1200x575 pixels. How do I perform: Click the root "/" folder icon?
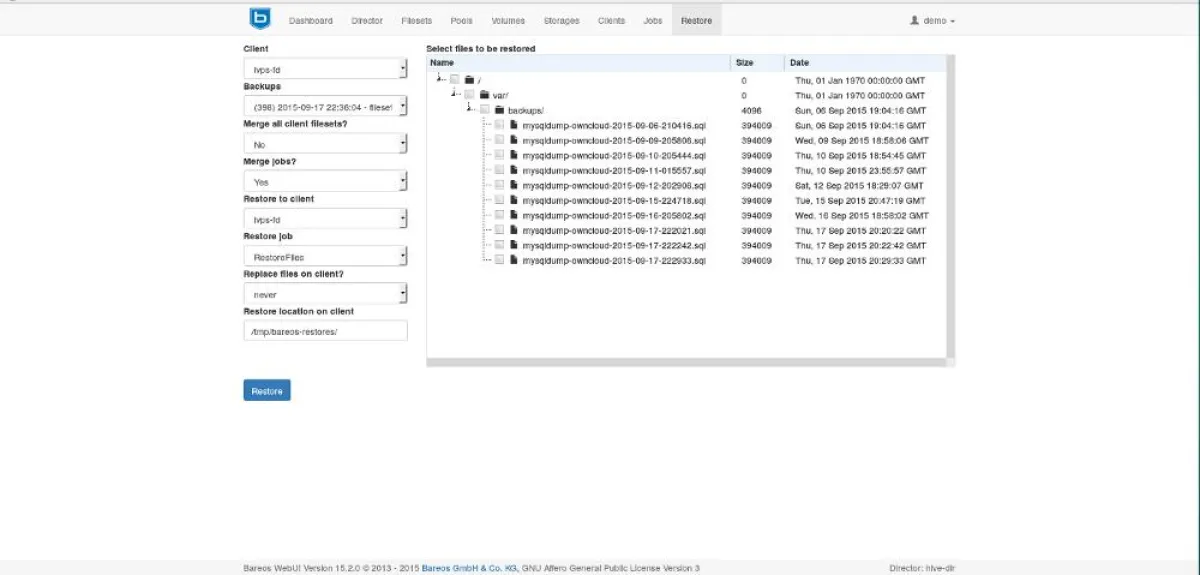(x=469, y=79)
